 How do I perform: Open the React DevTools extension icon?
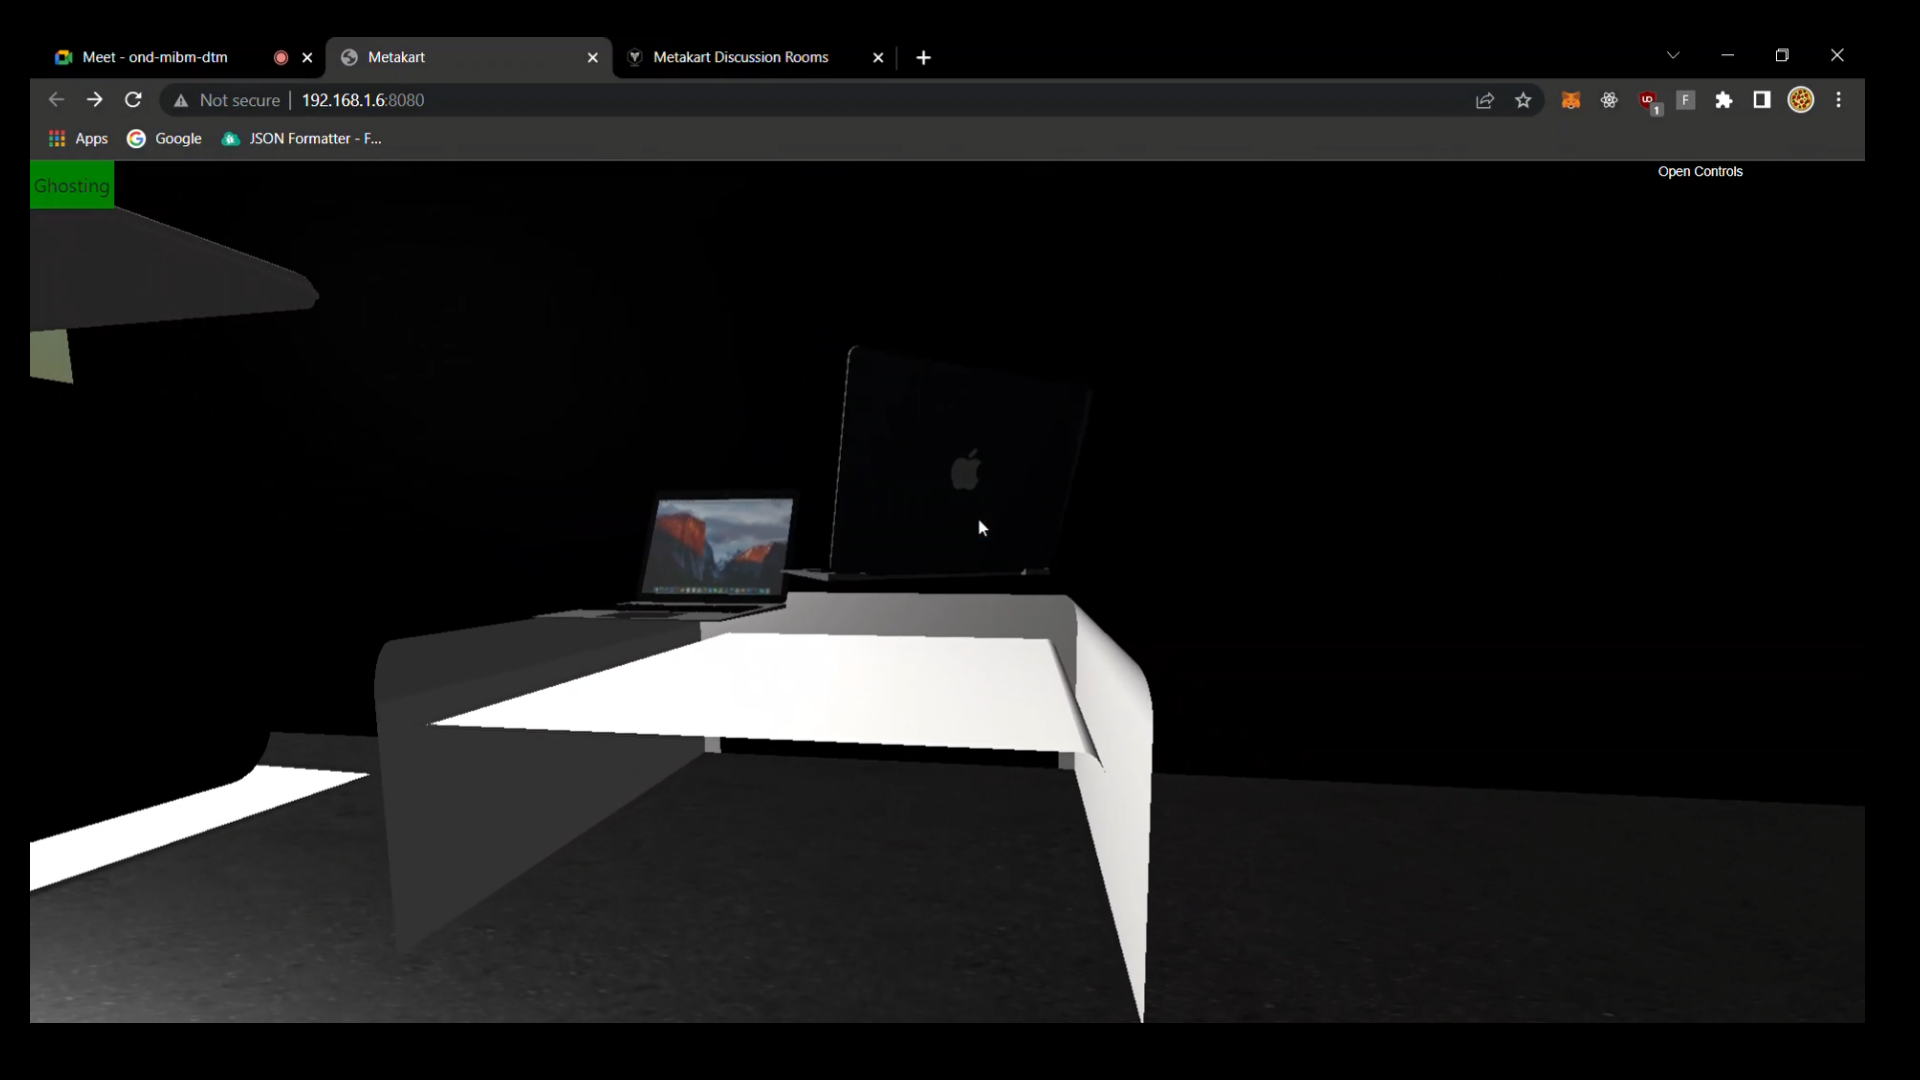pyautogui.click(x=1609, y=100)
